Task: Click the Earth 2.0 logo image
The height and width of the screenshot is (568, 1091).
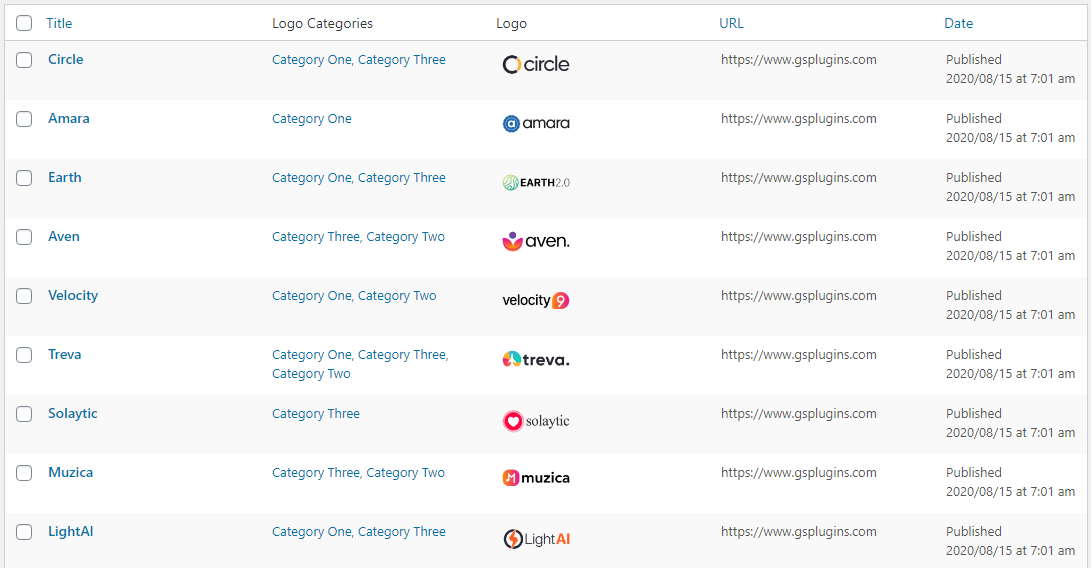Action: (536, 183)
